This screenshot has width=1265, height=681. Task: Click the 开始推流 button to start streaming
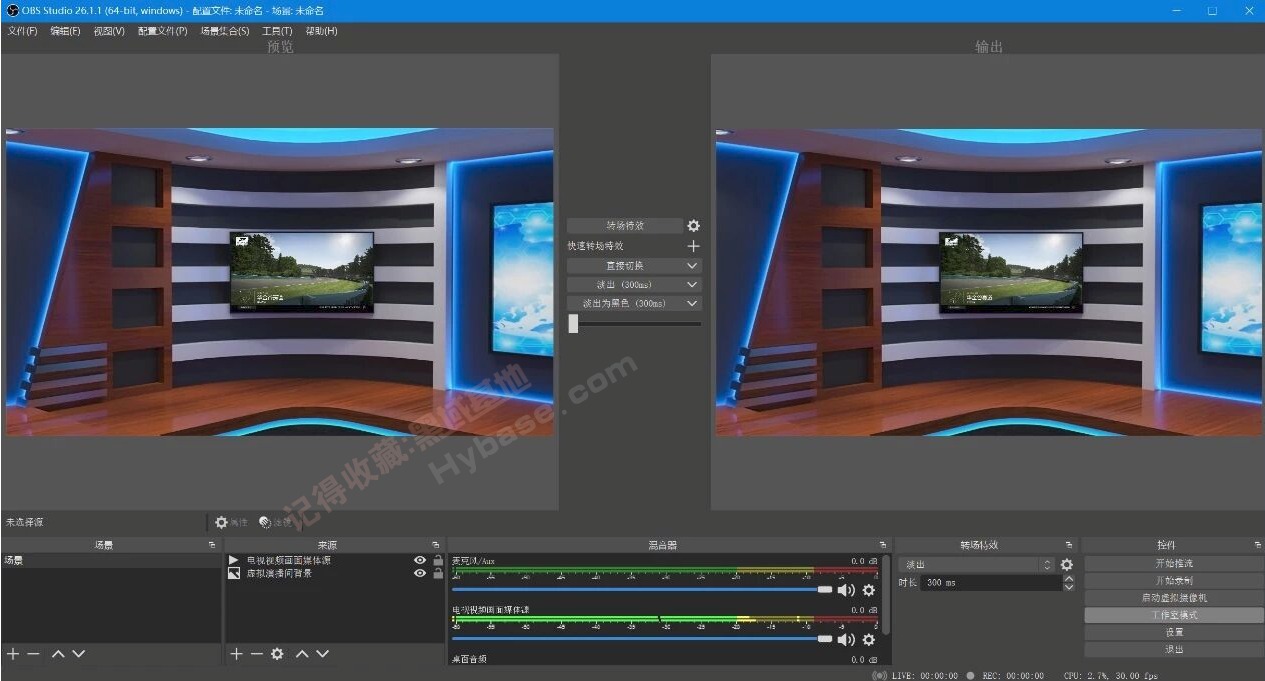point(1172,563)
